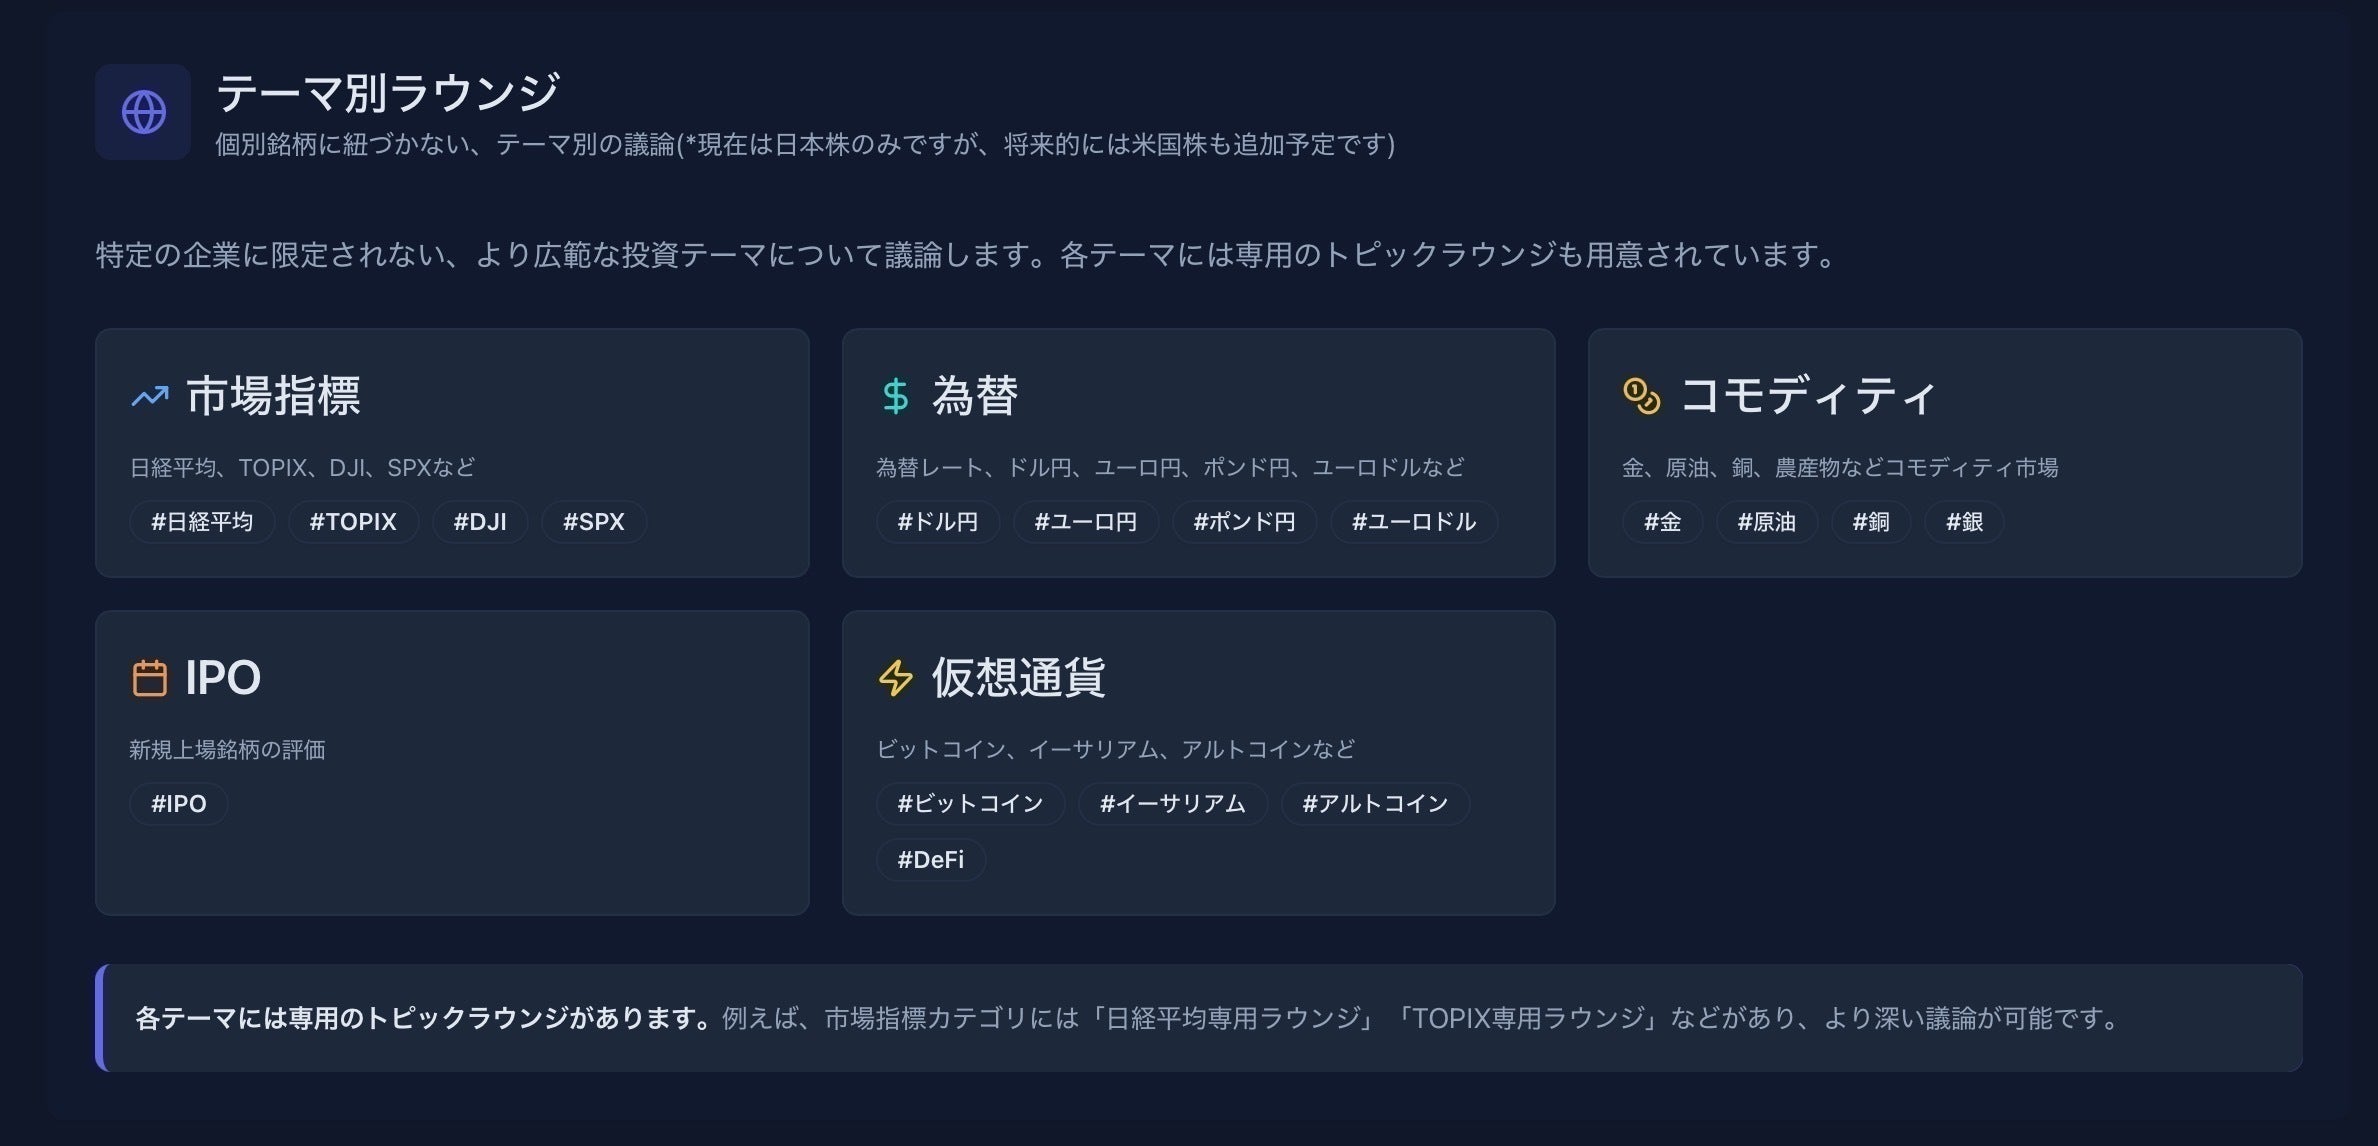Select the #日経平均 tag
Screen dimensions: 2378x1146
[201, 521]
